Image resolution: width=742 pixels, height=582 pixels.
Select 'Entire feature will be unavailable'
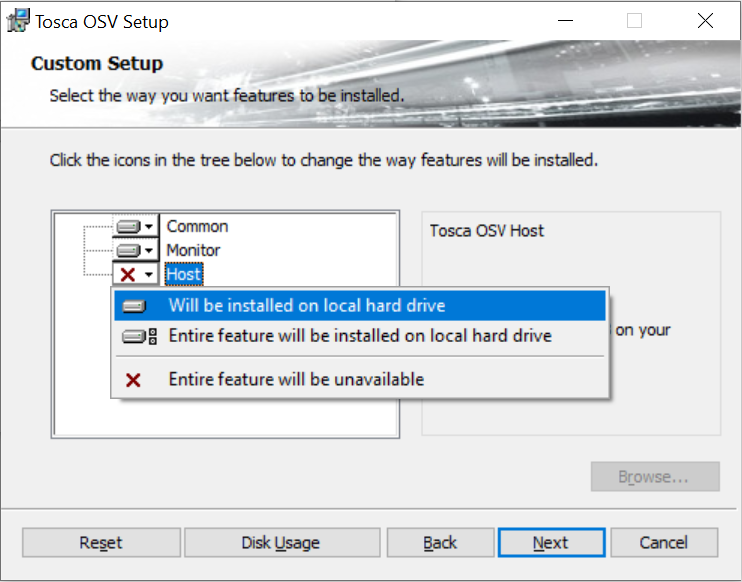click(296, 380)
